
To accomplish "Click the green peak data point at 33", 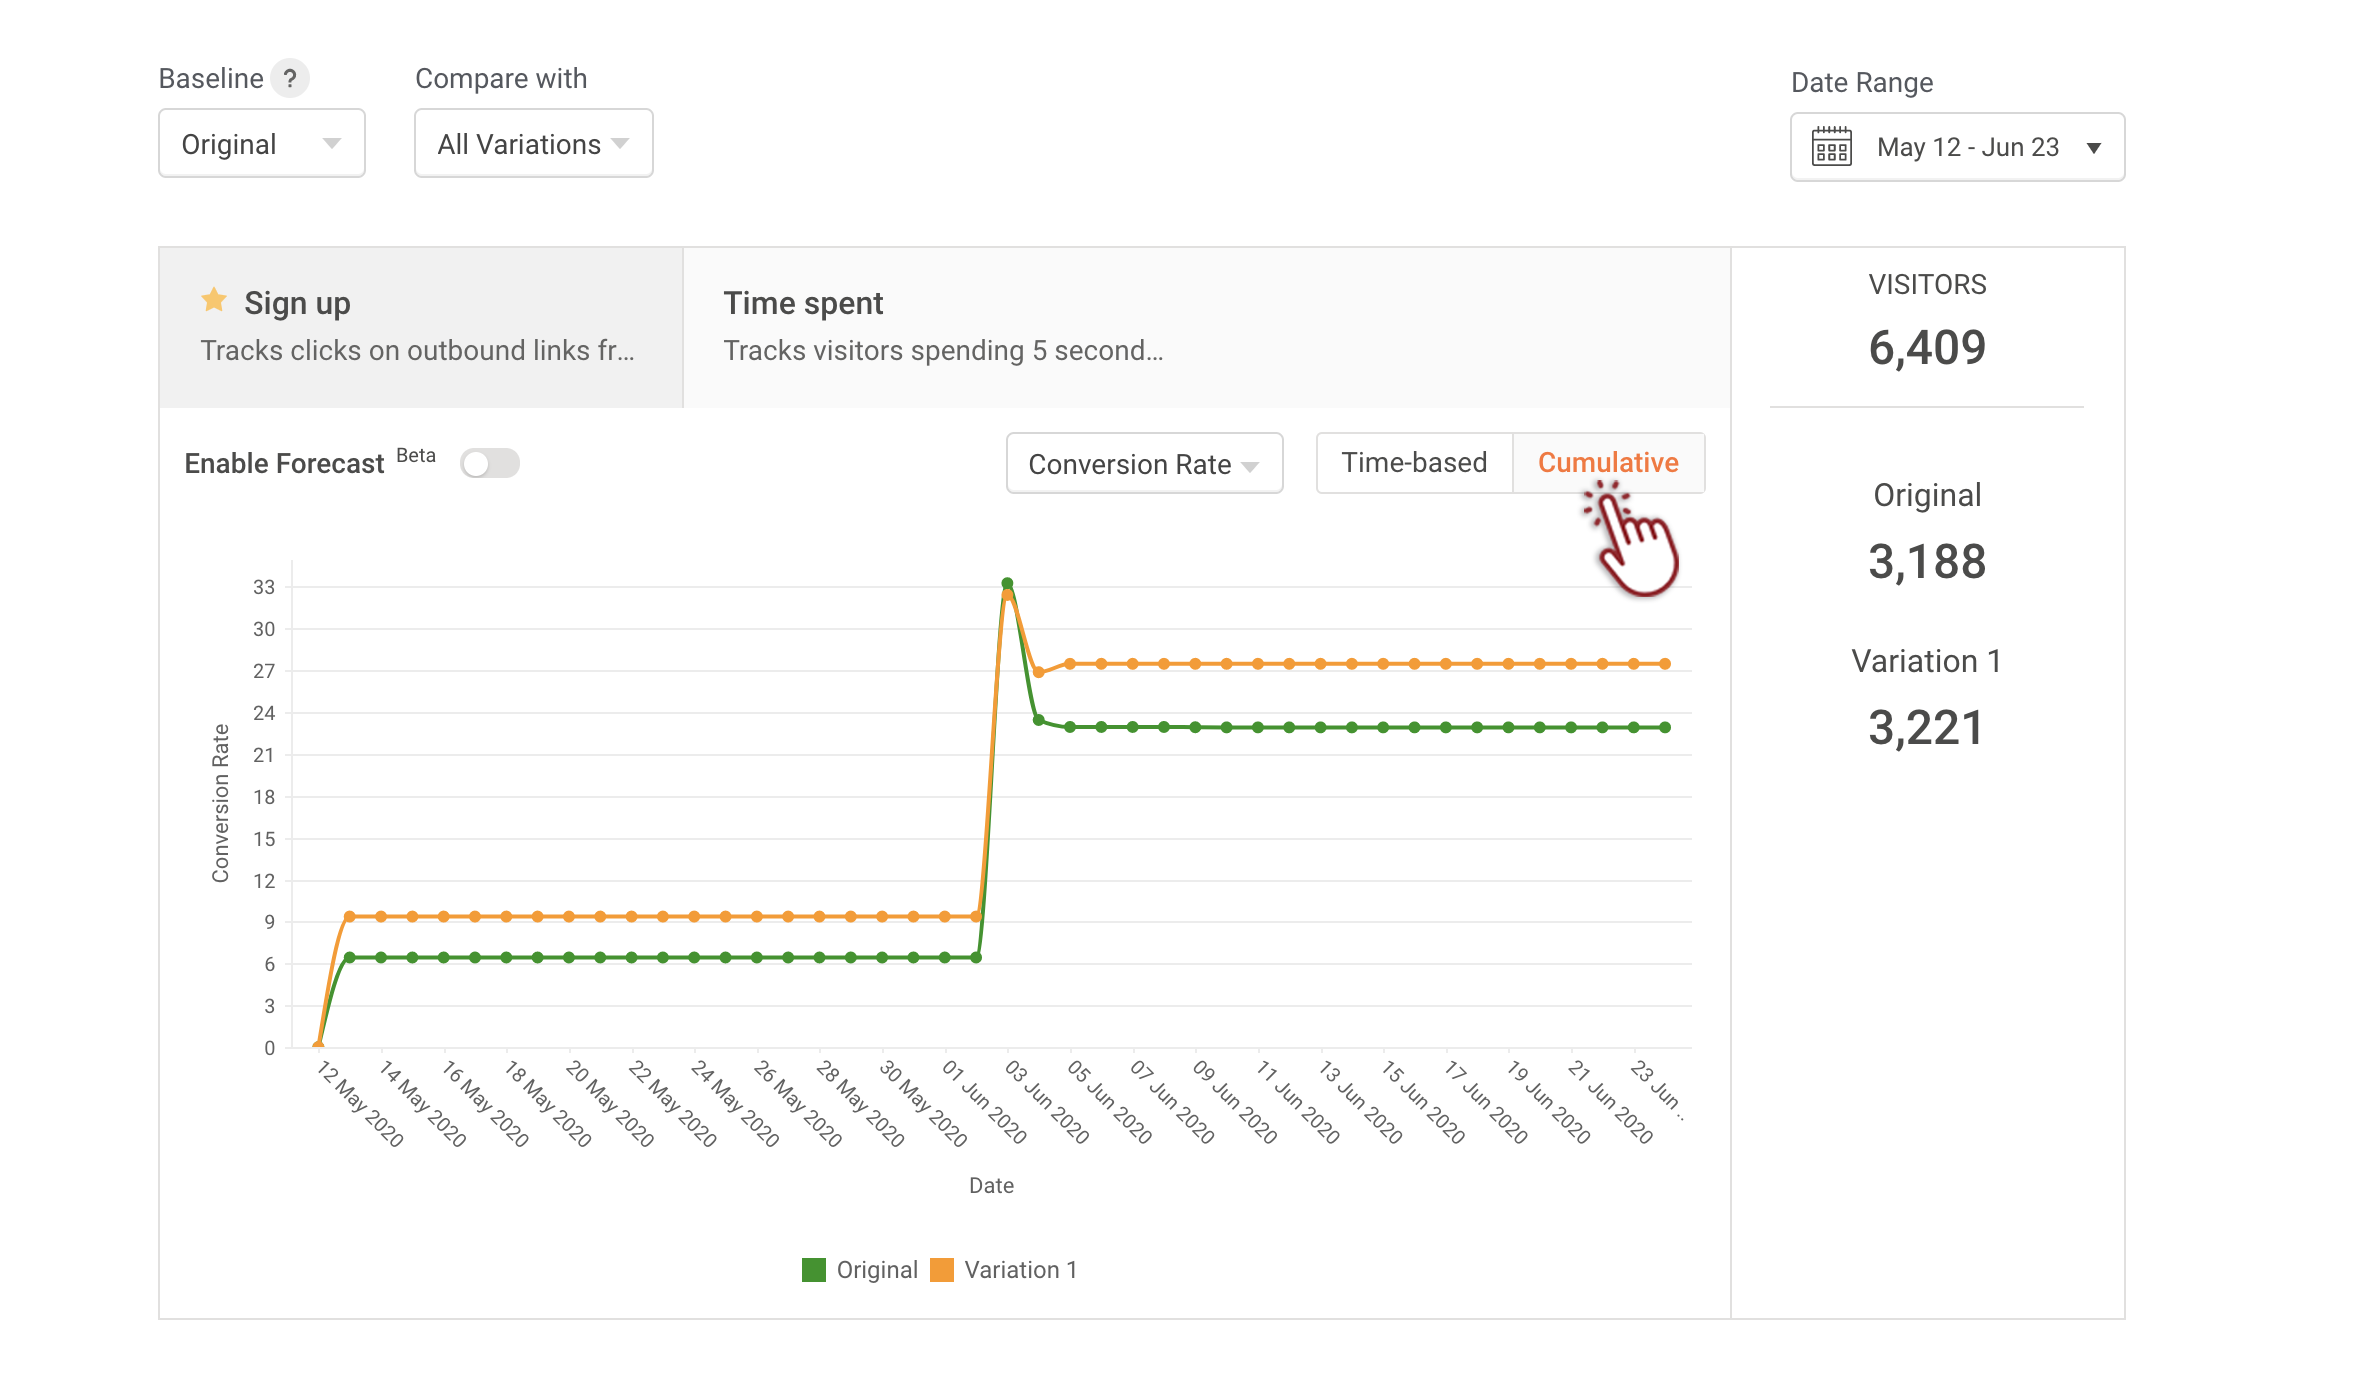I will pyautogui.click(x=1007, y=583).
